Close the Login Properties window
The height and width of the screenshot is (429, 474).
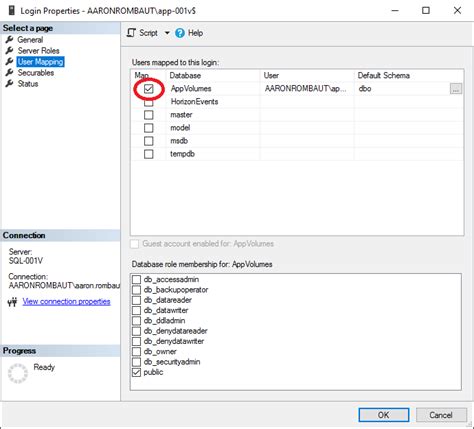(x=457, y=10)
